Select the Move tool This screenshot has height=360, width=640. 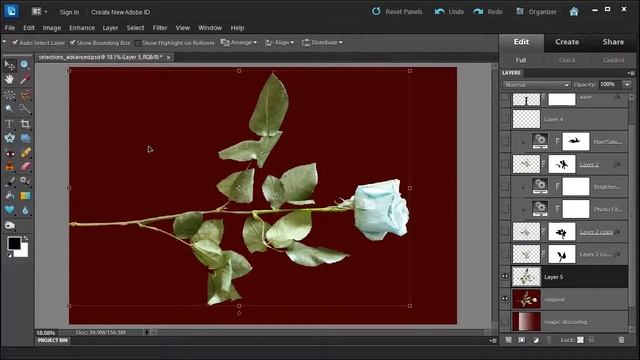(x=9, y=65)
